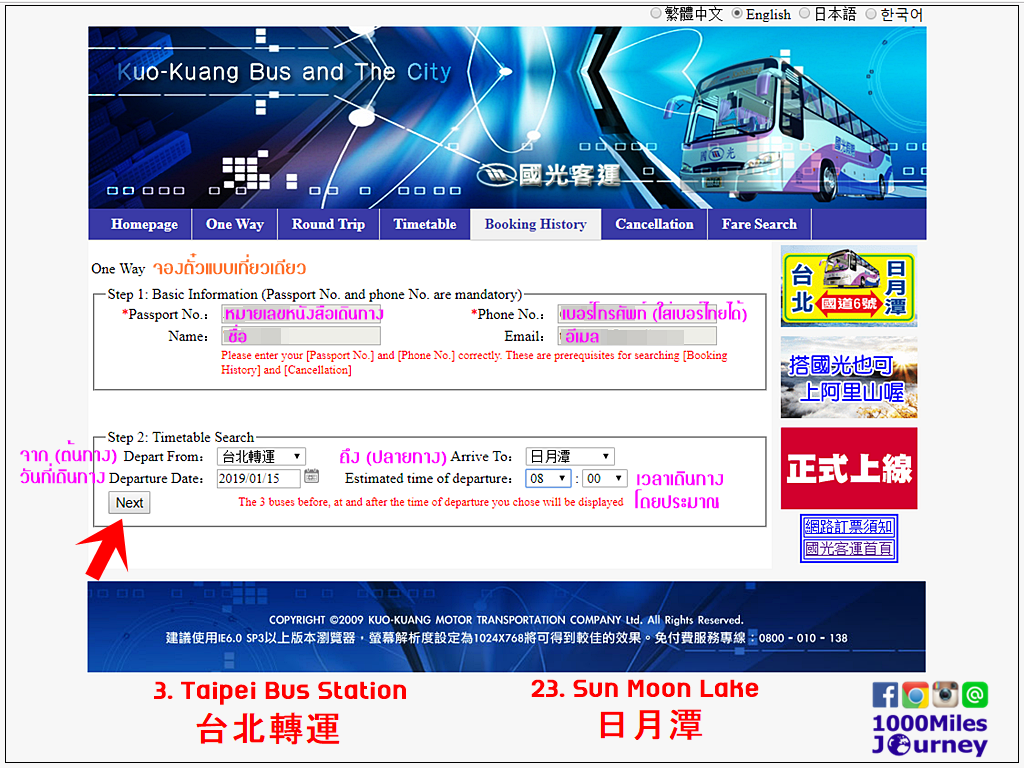This screenshot has height=768, width=1024.
Task: Focus the Name input field
Action: click(301, 336)
